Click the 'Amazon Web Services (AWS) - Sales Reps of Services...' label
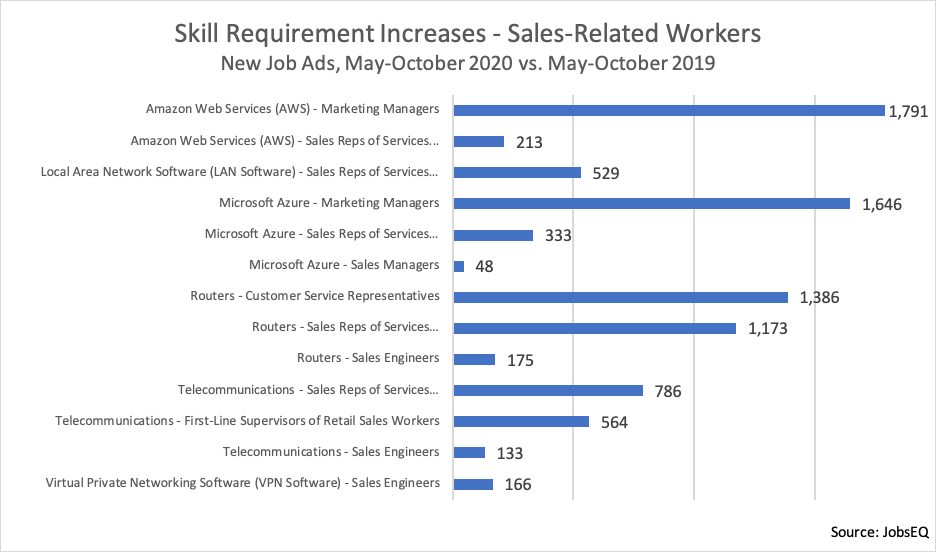Viewport: 936px width, 552px height. pos(285,141)
